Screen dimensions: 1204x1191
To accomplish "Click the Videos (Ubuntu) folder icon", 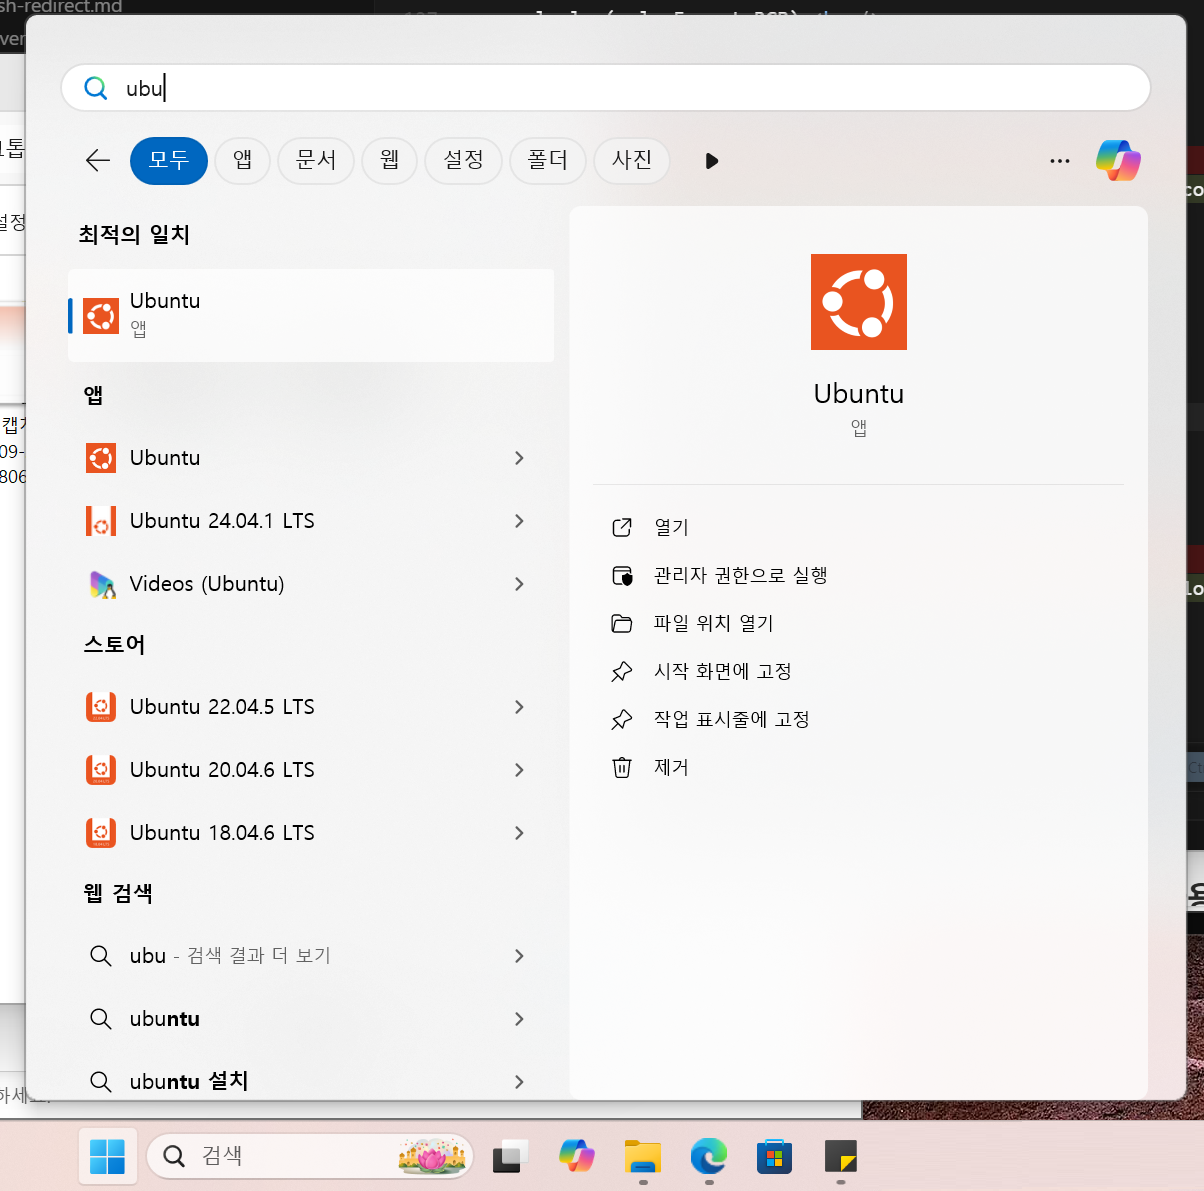I will (x=101, y=584).
